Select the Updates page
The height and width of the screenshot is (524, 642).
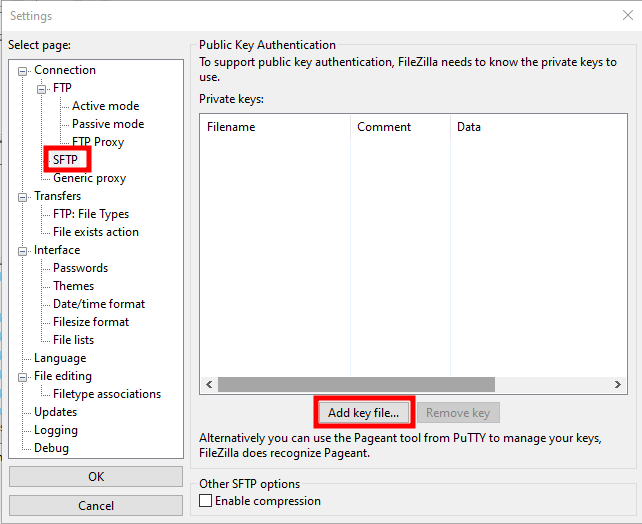[x=55, y=412]
